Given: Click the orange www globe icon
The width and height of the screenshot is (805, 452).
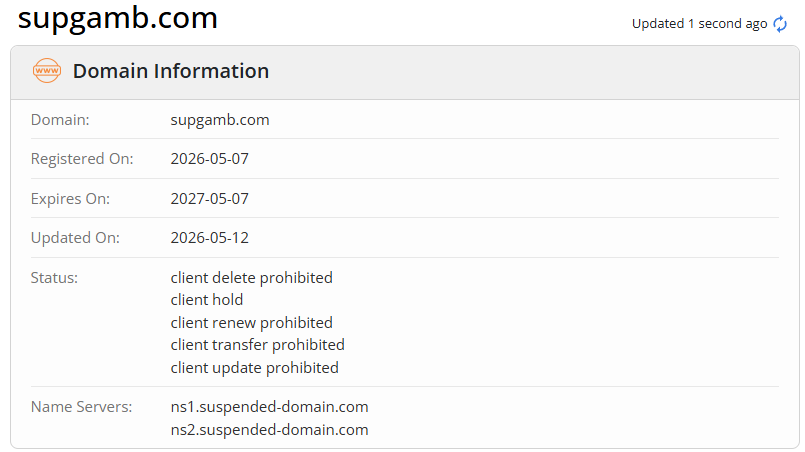Looking at the screenshot, I should pos(47,71).
